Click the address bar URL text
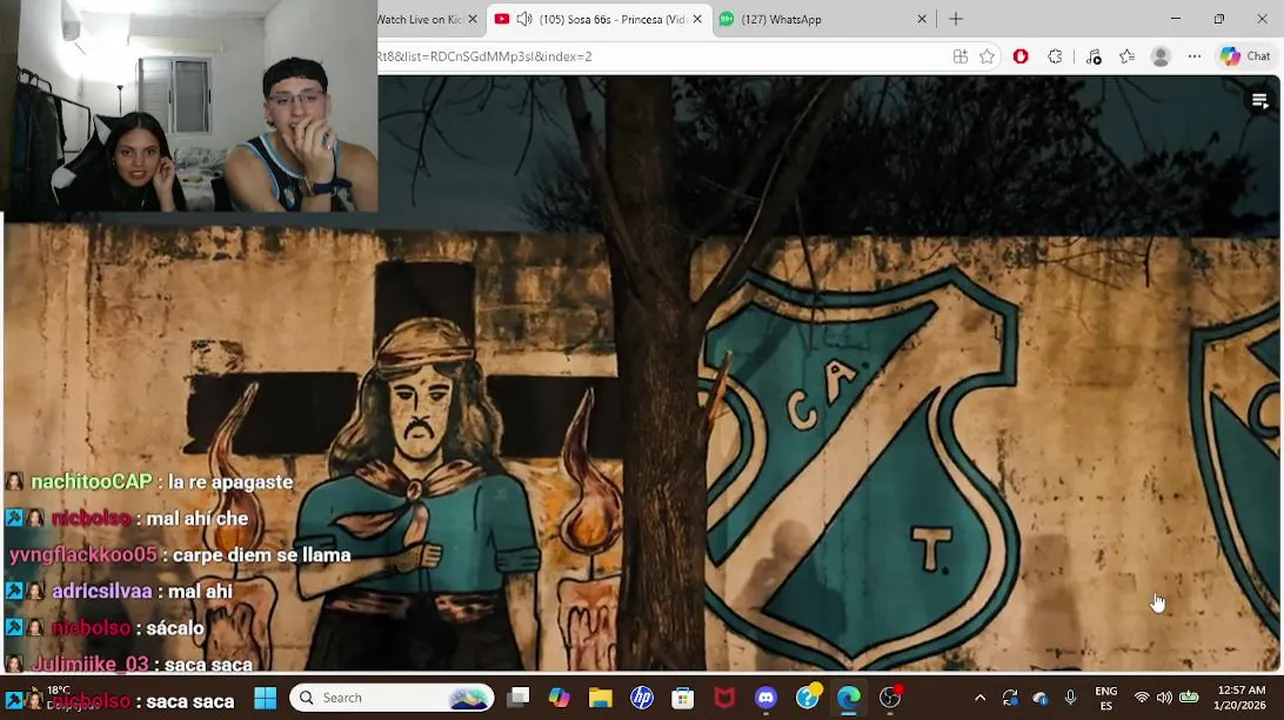The image size is (1284, 720). pos(485,57)
